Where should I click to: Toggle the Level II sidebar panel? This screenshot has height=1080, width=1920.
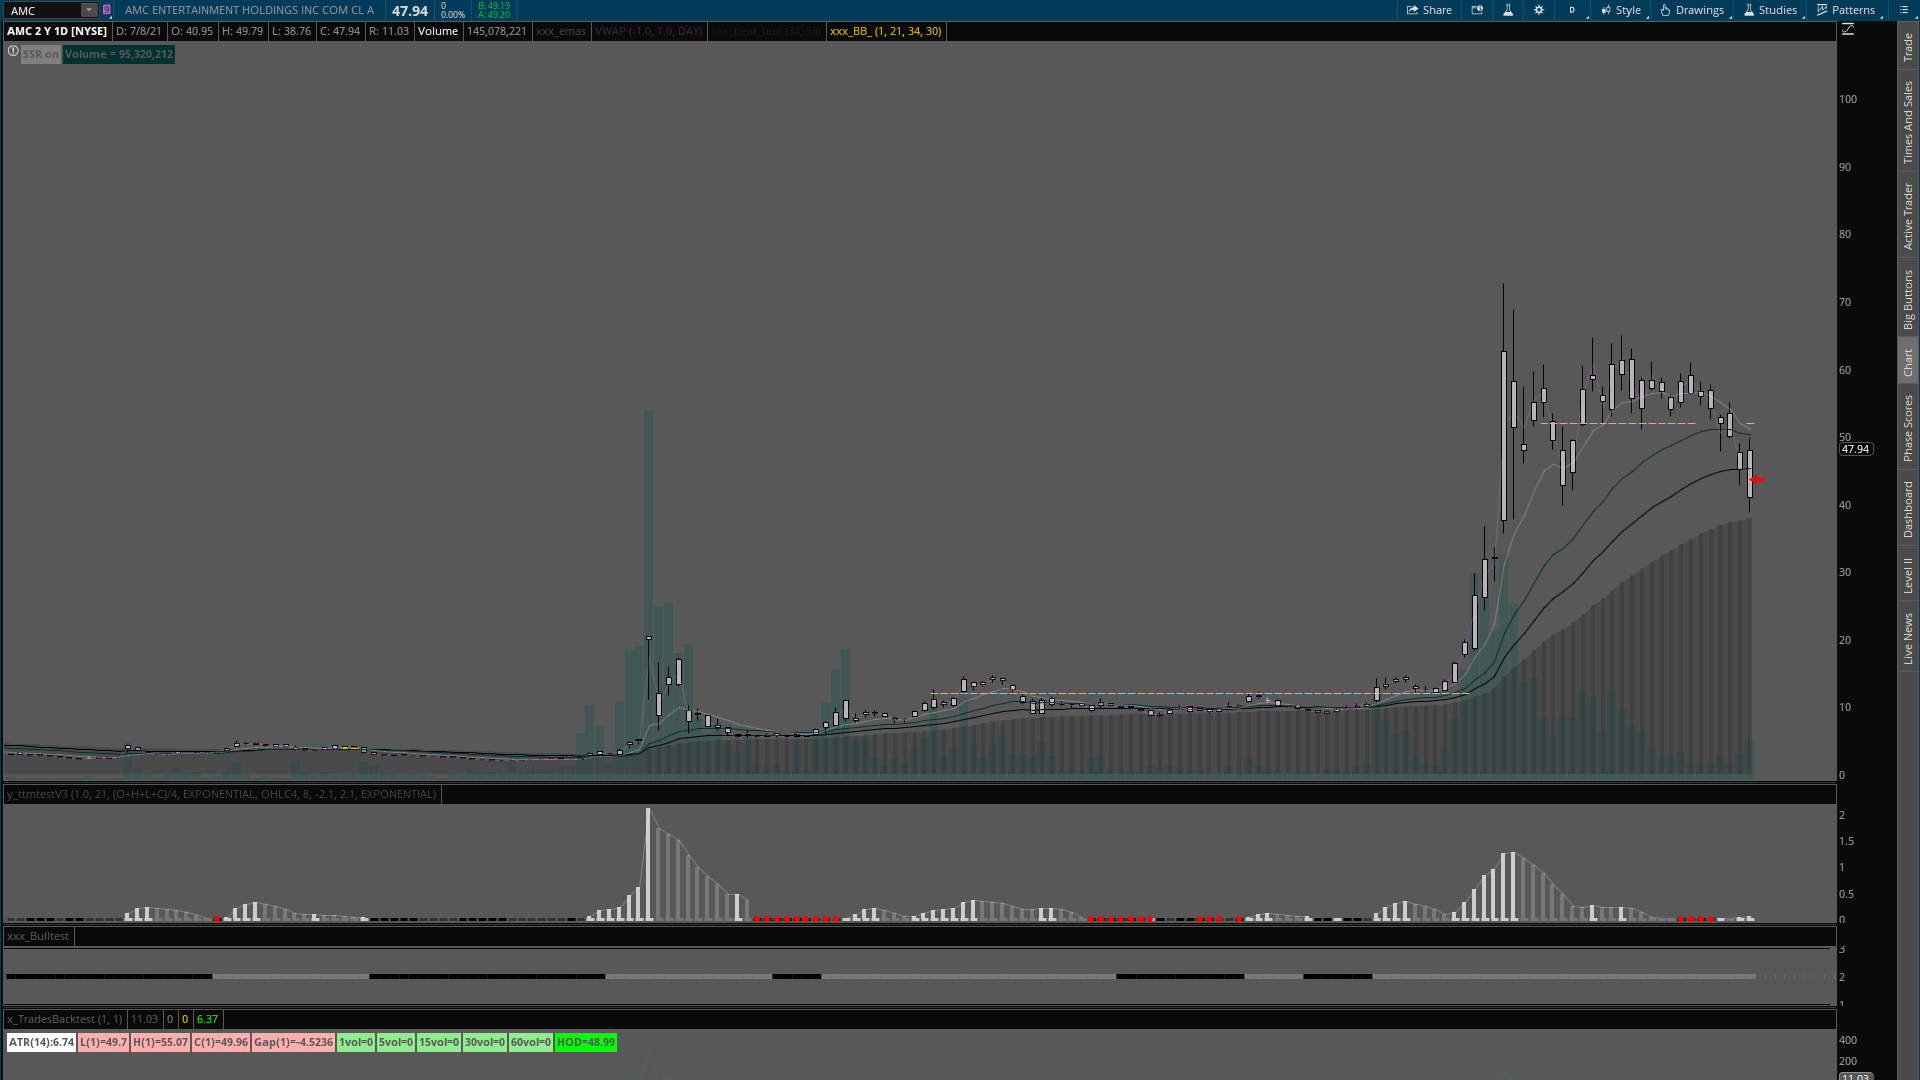(1908, 575)
